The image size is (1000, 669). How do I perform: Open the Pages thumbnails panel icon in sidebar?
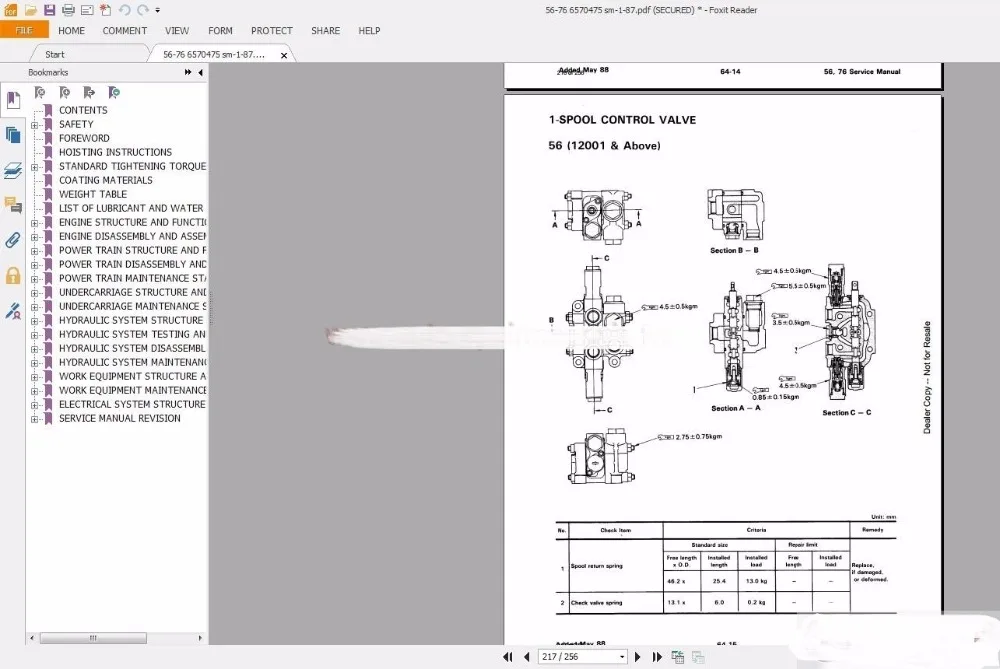13,135
